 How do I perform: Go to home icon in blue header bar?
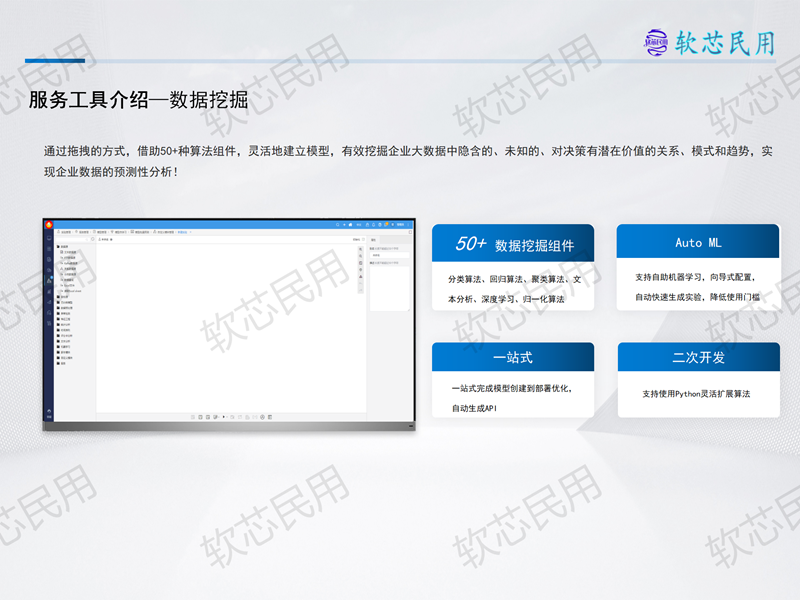pyautogui.click(x=351, y=224)
